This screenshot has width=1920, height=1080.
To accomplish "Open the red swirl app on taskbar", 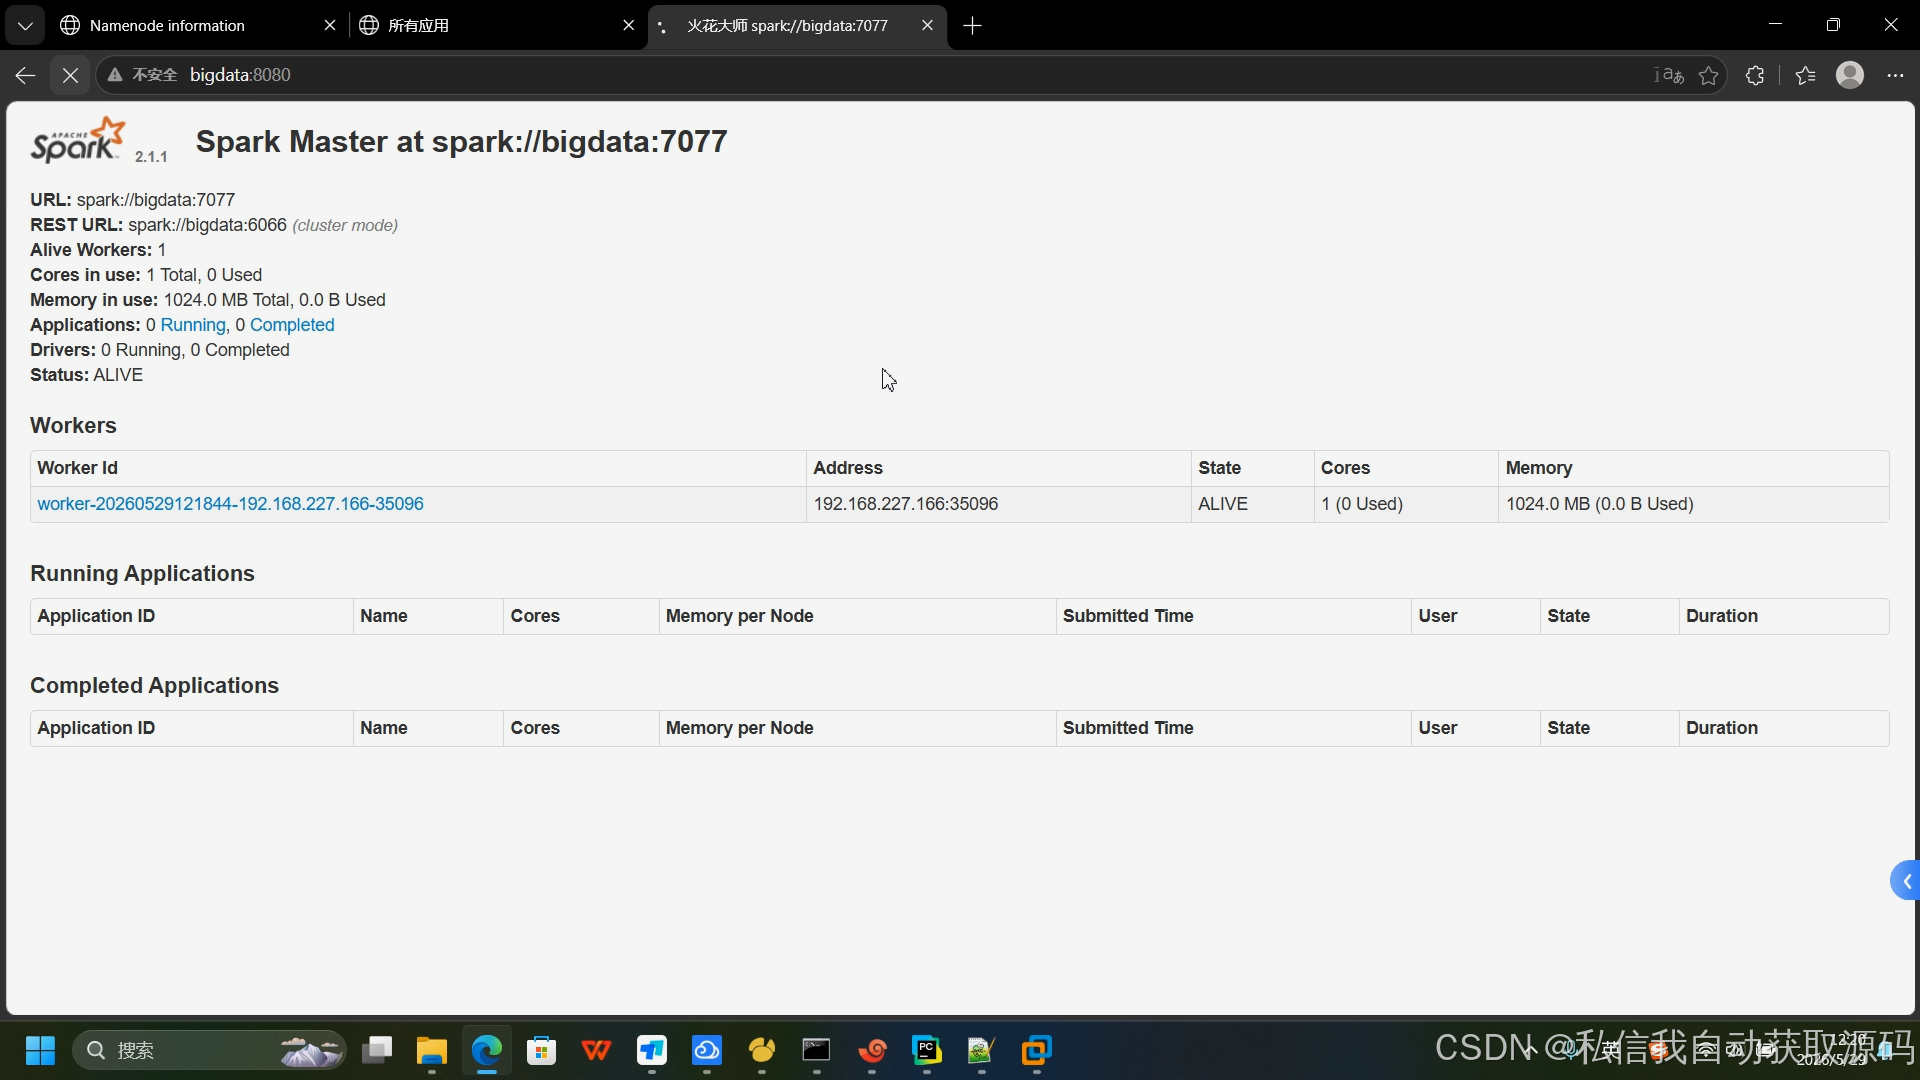I will pos(872,1051).
